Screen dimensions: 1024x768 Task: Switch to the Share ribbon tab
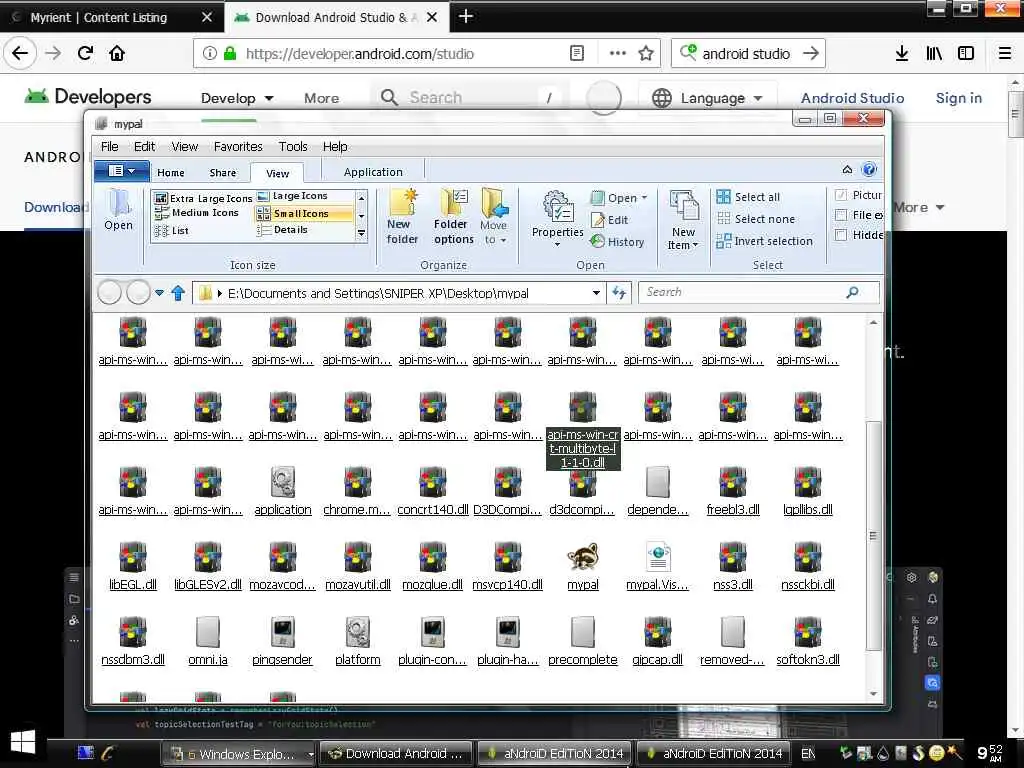click(223, 172)
